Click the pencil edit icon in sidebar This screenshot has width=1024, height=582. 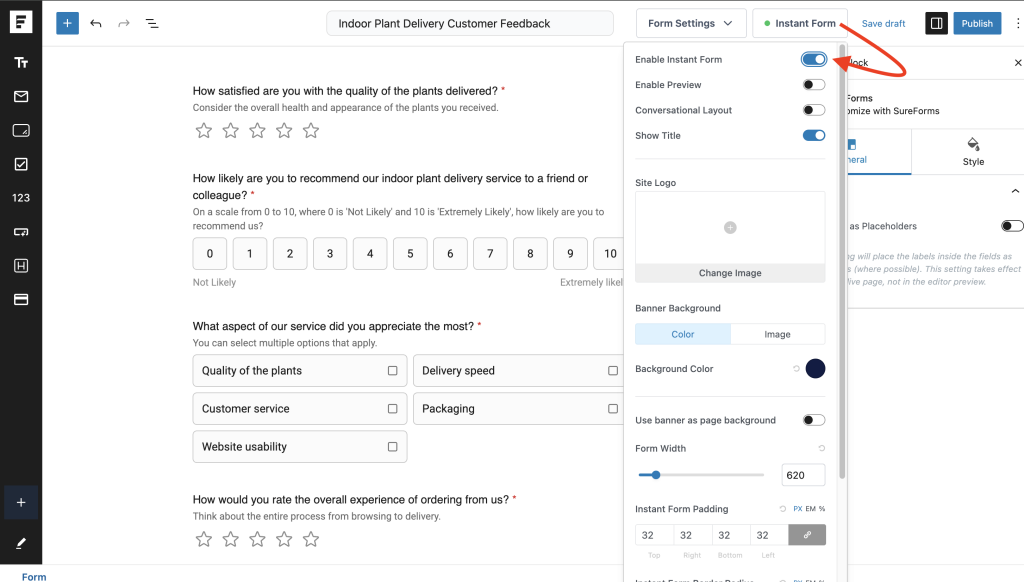(21, 543)
